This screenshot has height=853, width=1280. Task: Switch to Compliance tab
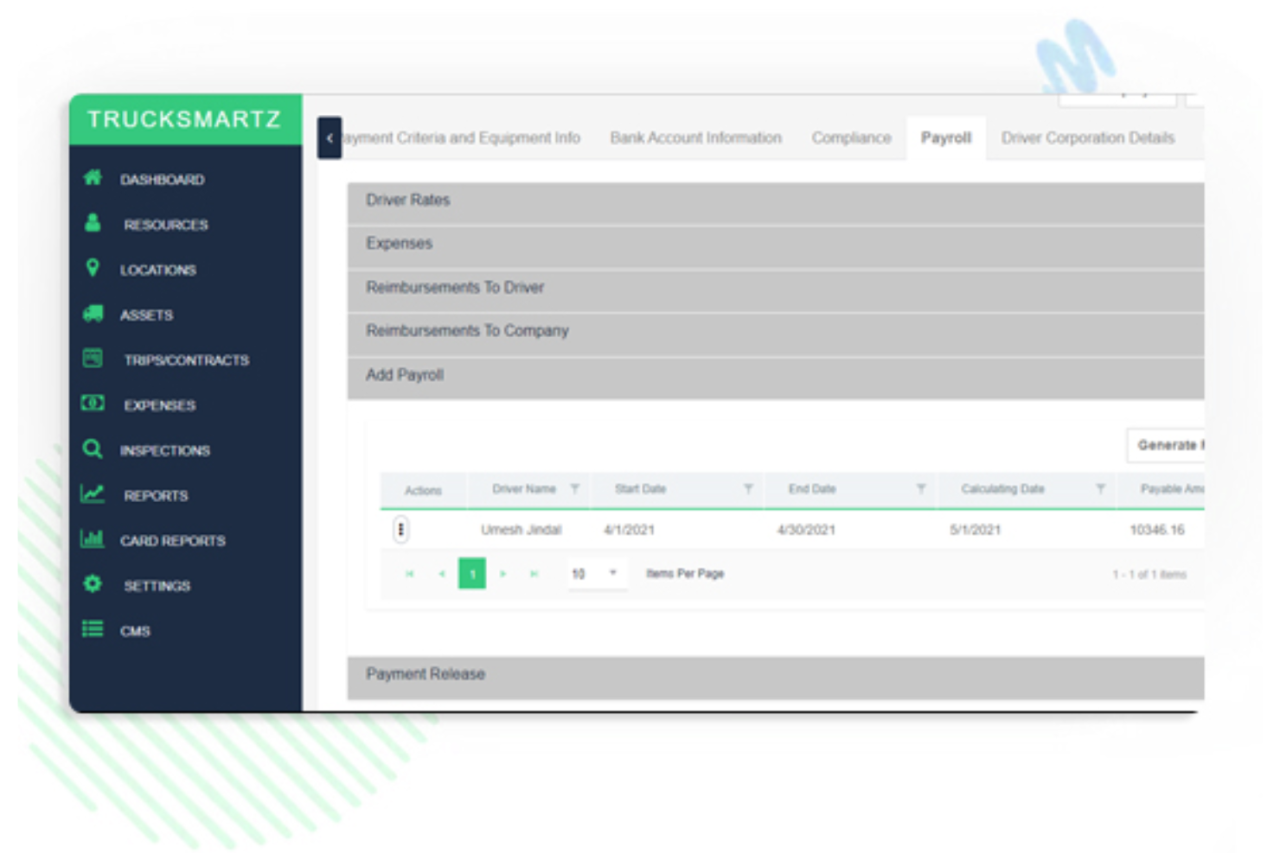(851, 138)
